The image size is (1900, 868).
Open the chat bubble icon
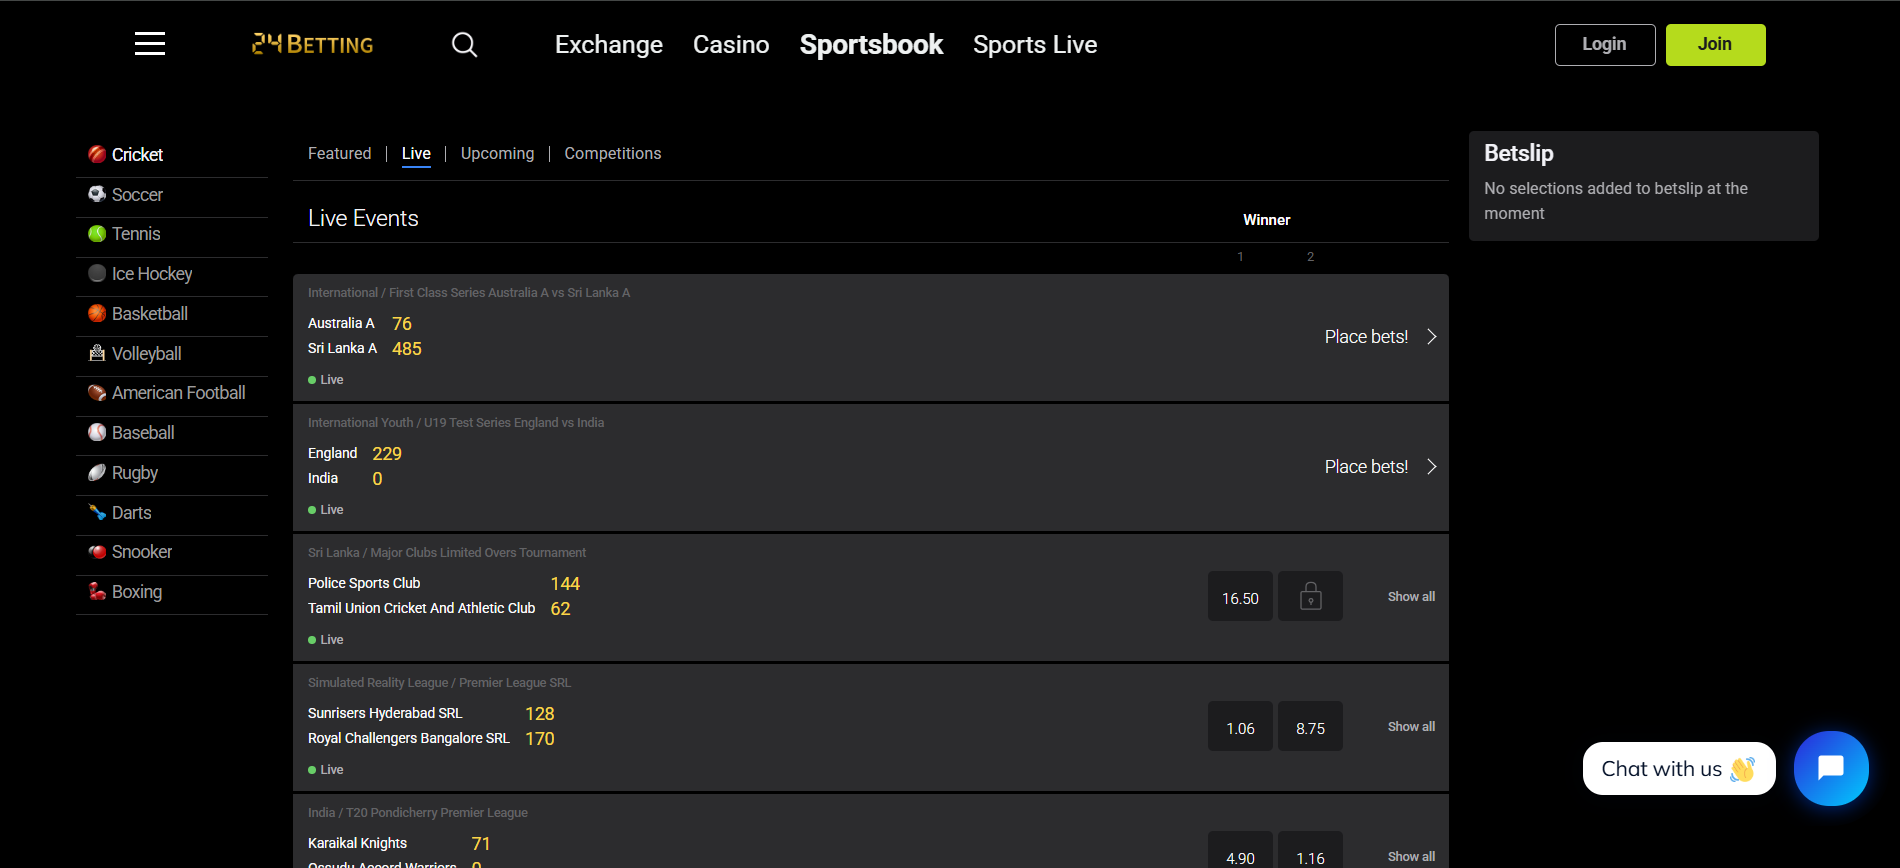[1830, 768]
